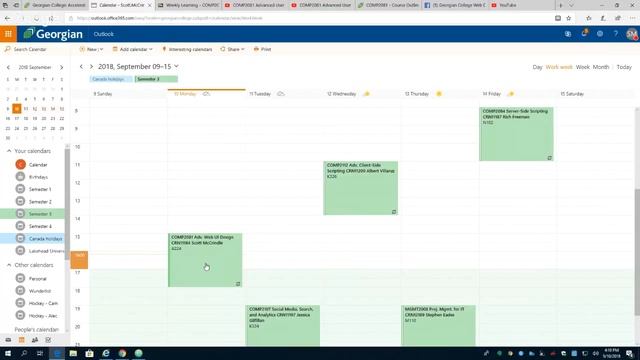Open the Share dropdown

[232, 49]
